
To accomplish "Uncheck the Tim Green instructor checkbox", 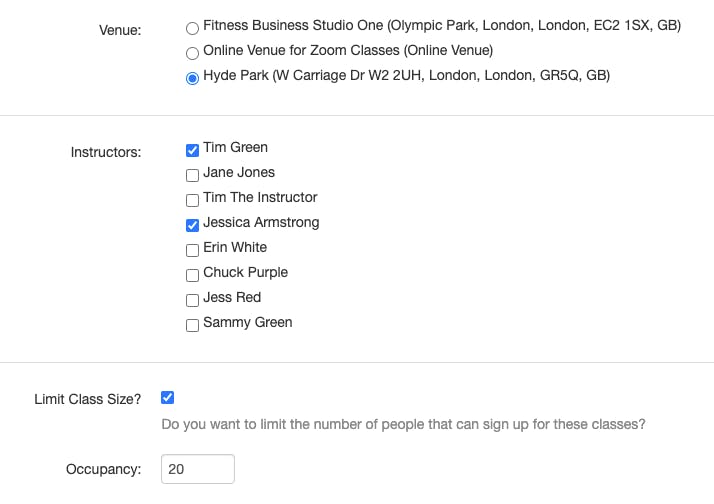I will (192, 150).
